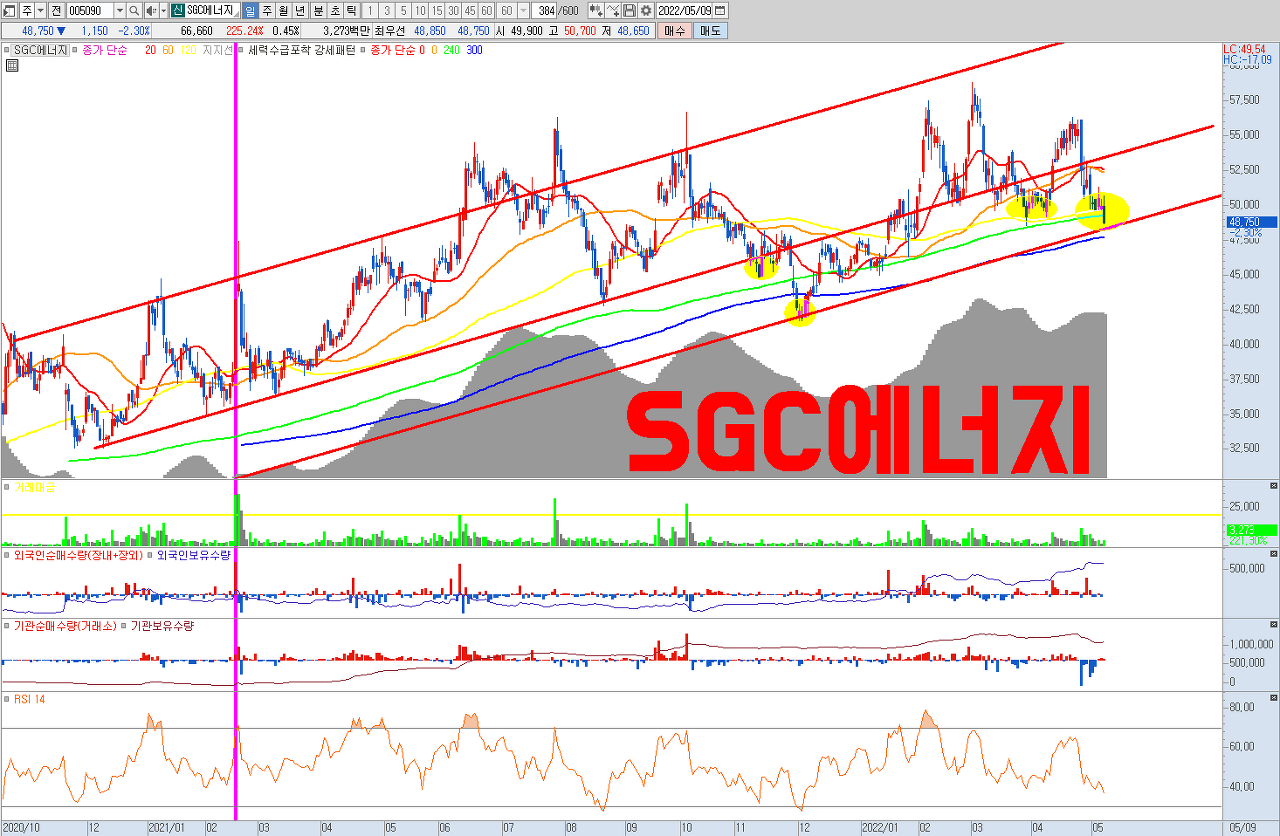
Task: Click the 15 interval button
Action: tap(436, 10)
